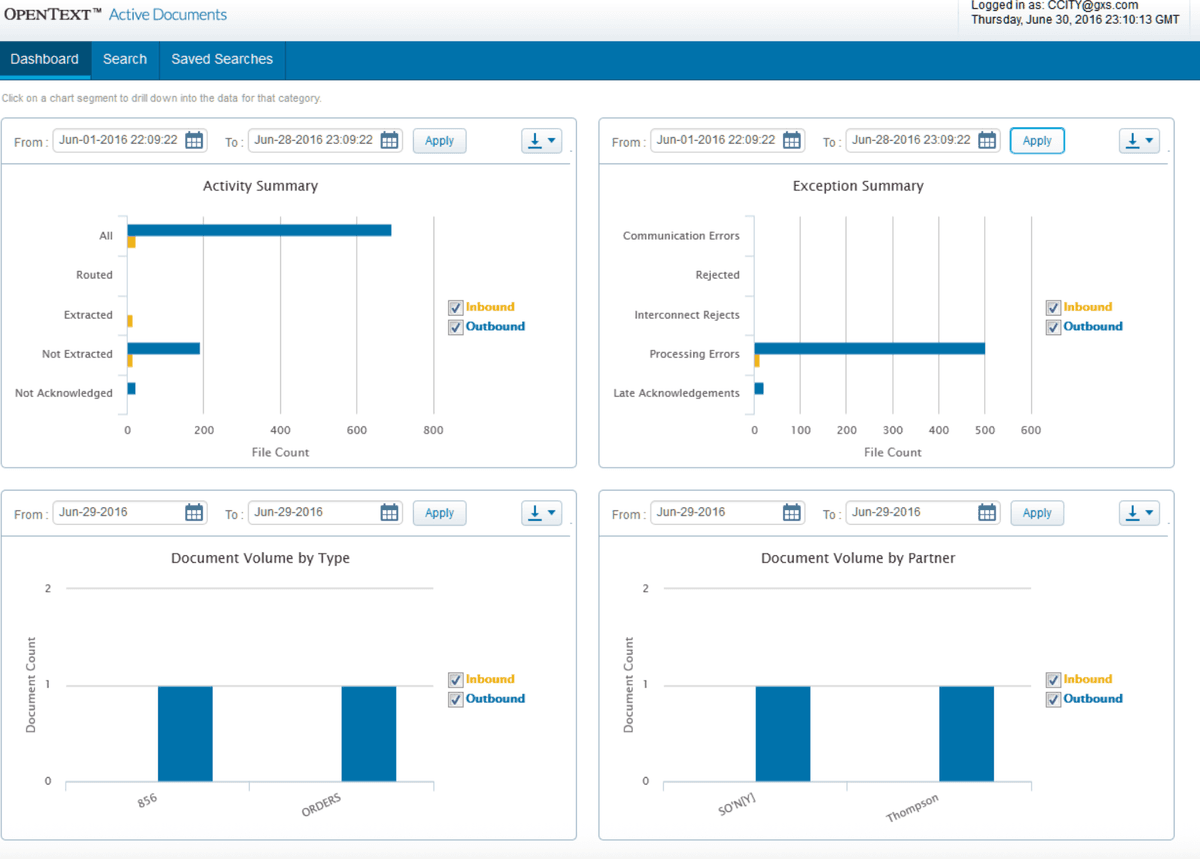Viewport: 1200px width, 859px height.
Task: Apply the date range on the Activity Summary chart
Action: (439, 140)
